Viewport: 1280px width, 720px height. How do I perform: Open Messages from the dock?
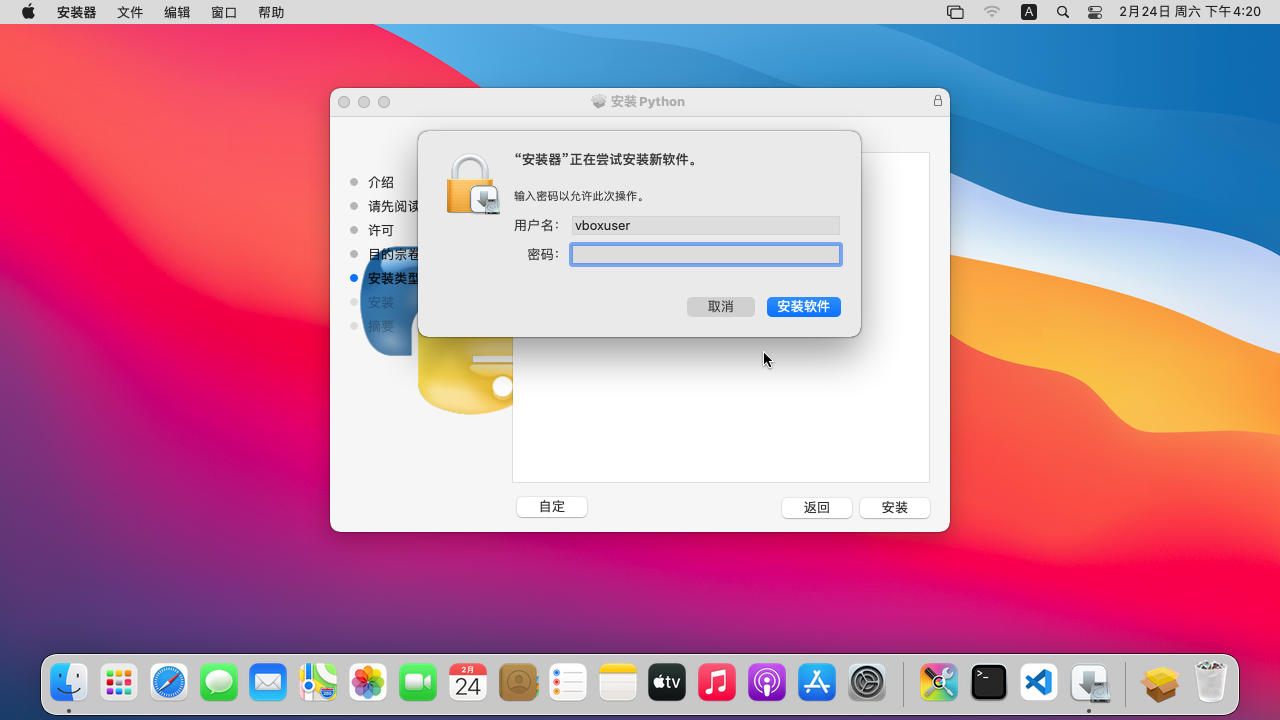click(x=219, y=683)
